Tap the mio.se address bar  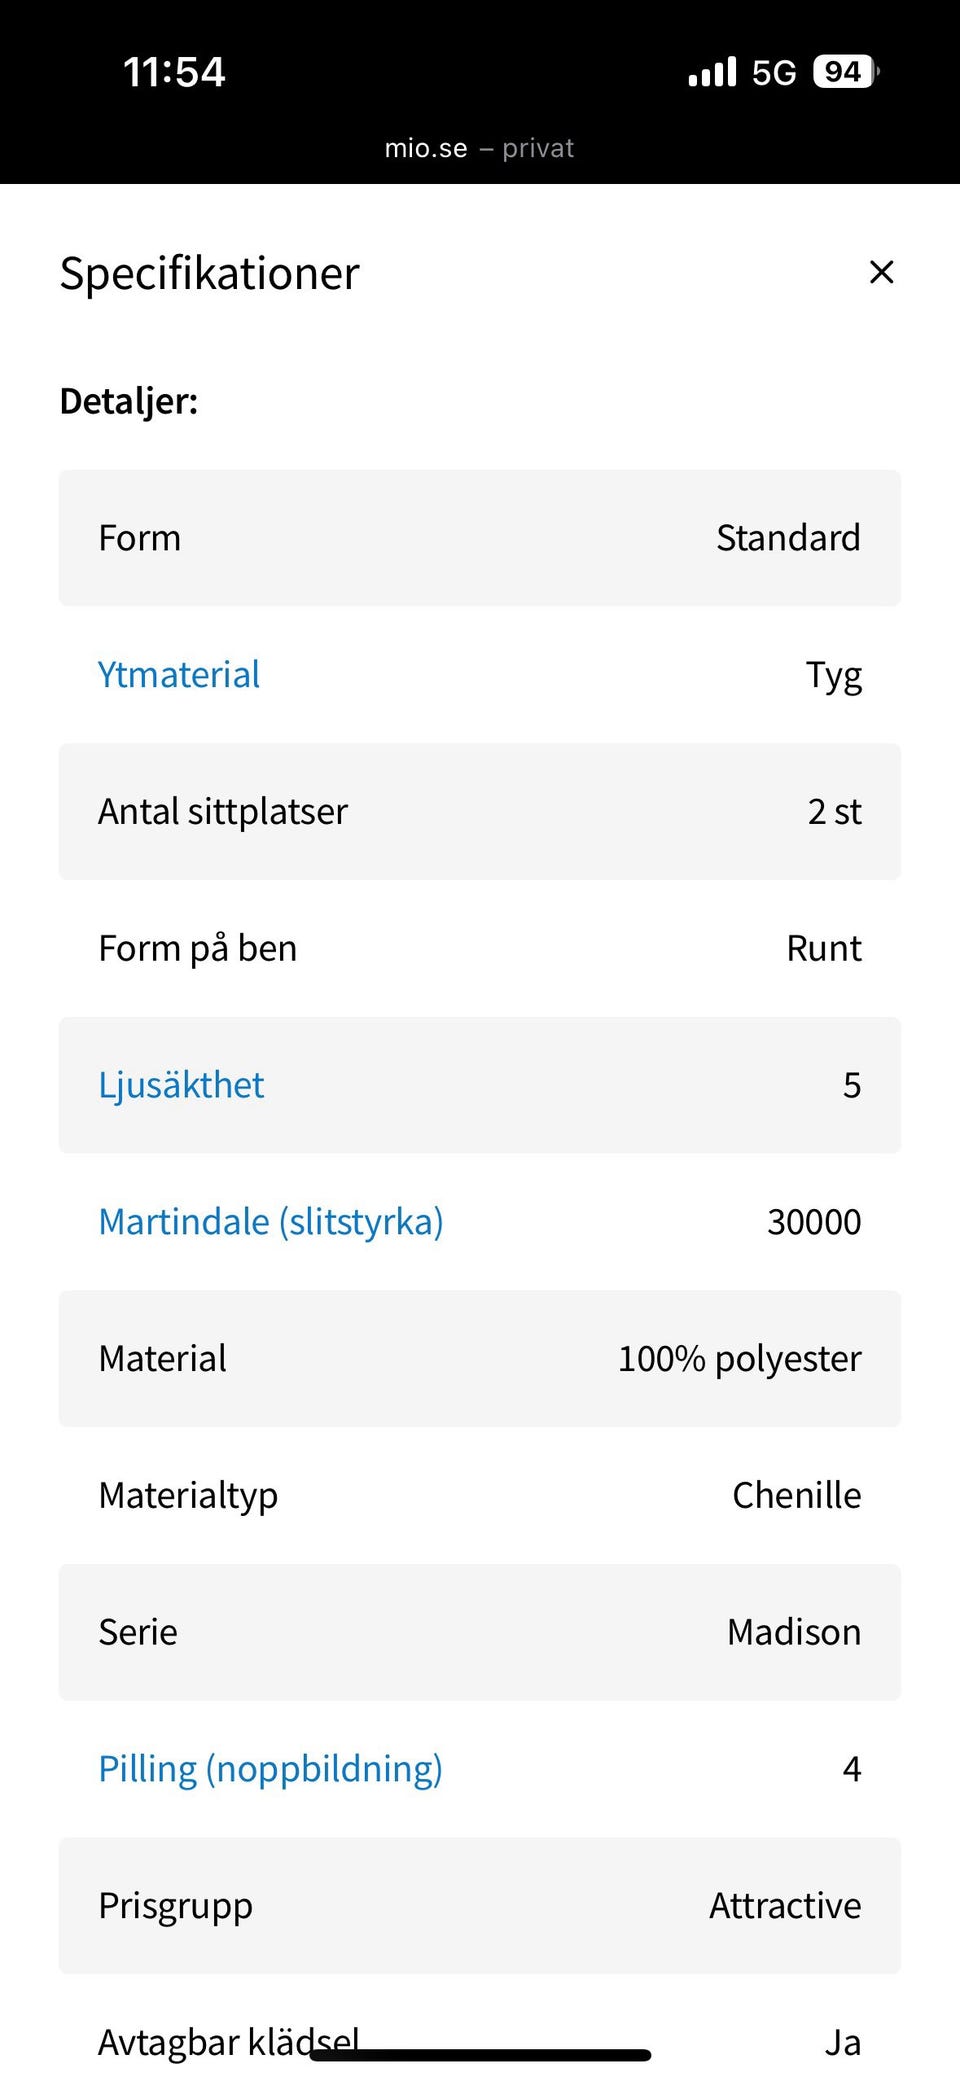click(x=479, y=148)
